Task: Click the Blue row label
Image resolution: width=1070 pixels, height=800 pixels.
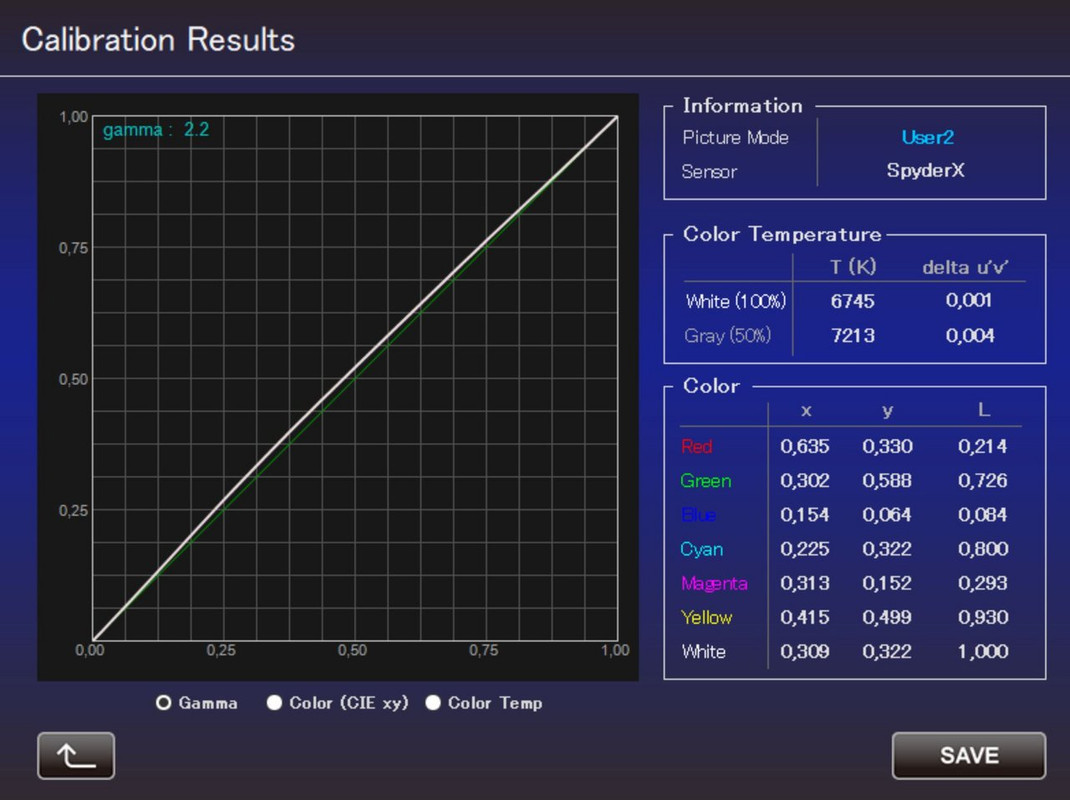Action: click(698, 515)
